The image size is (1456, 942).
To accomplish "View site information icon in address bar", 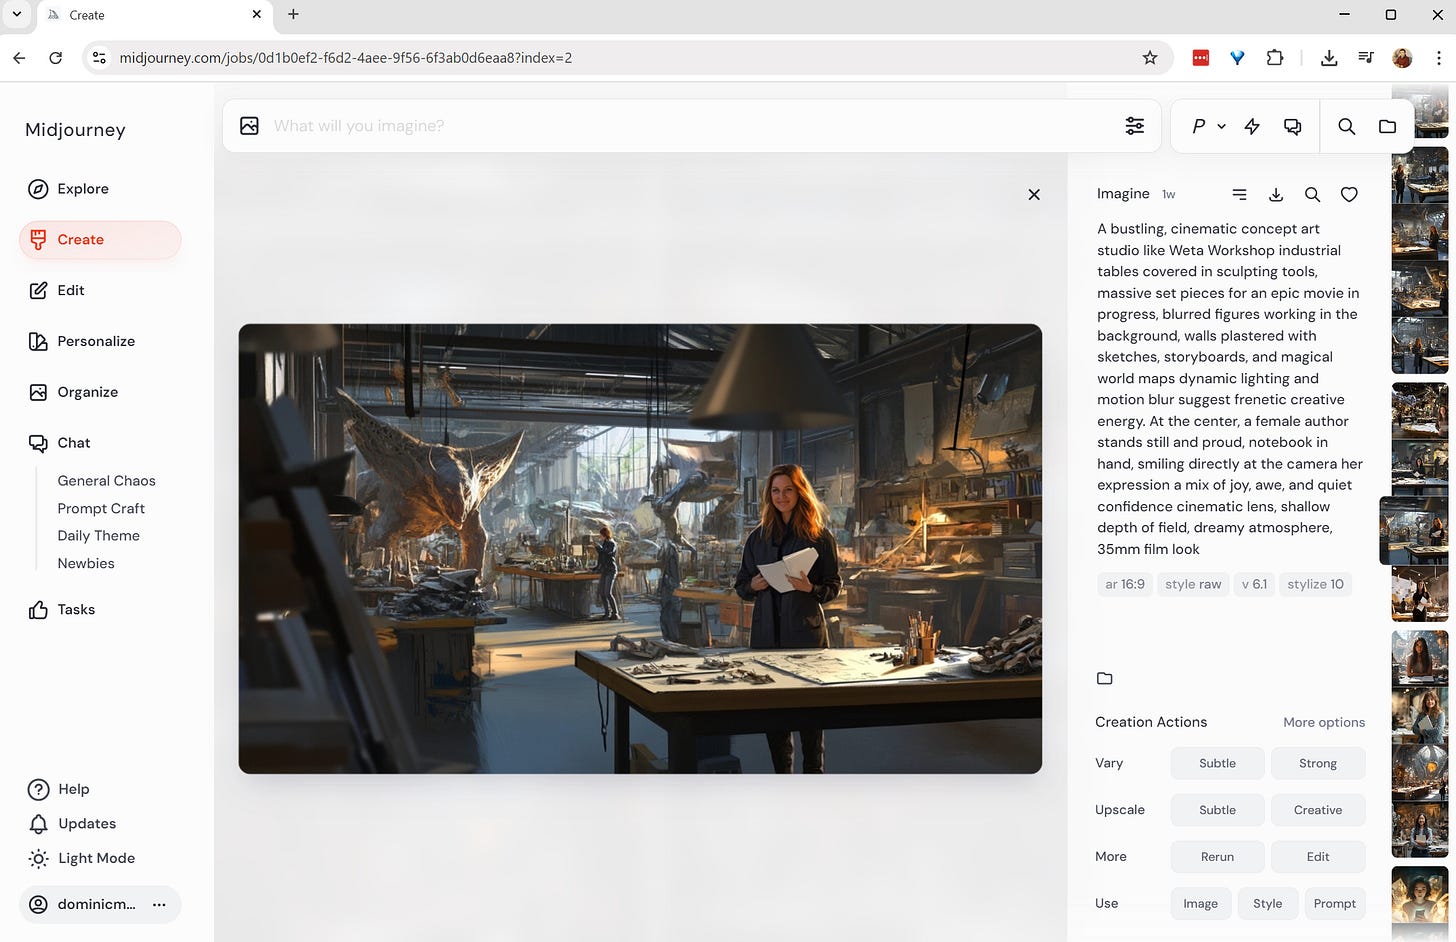I will coord(99,58).
